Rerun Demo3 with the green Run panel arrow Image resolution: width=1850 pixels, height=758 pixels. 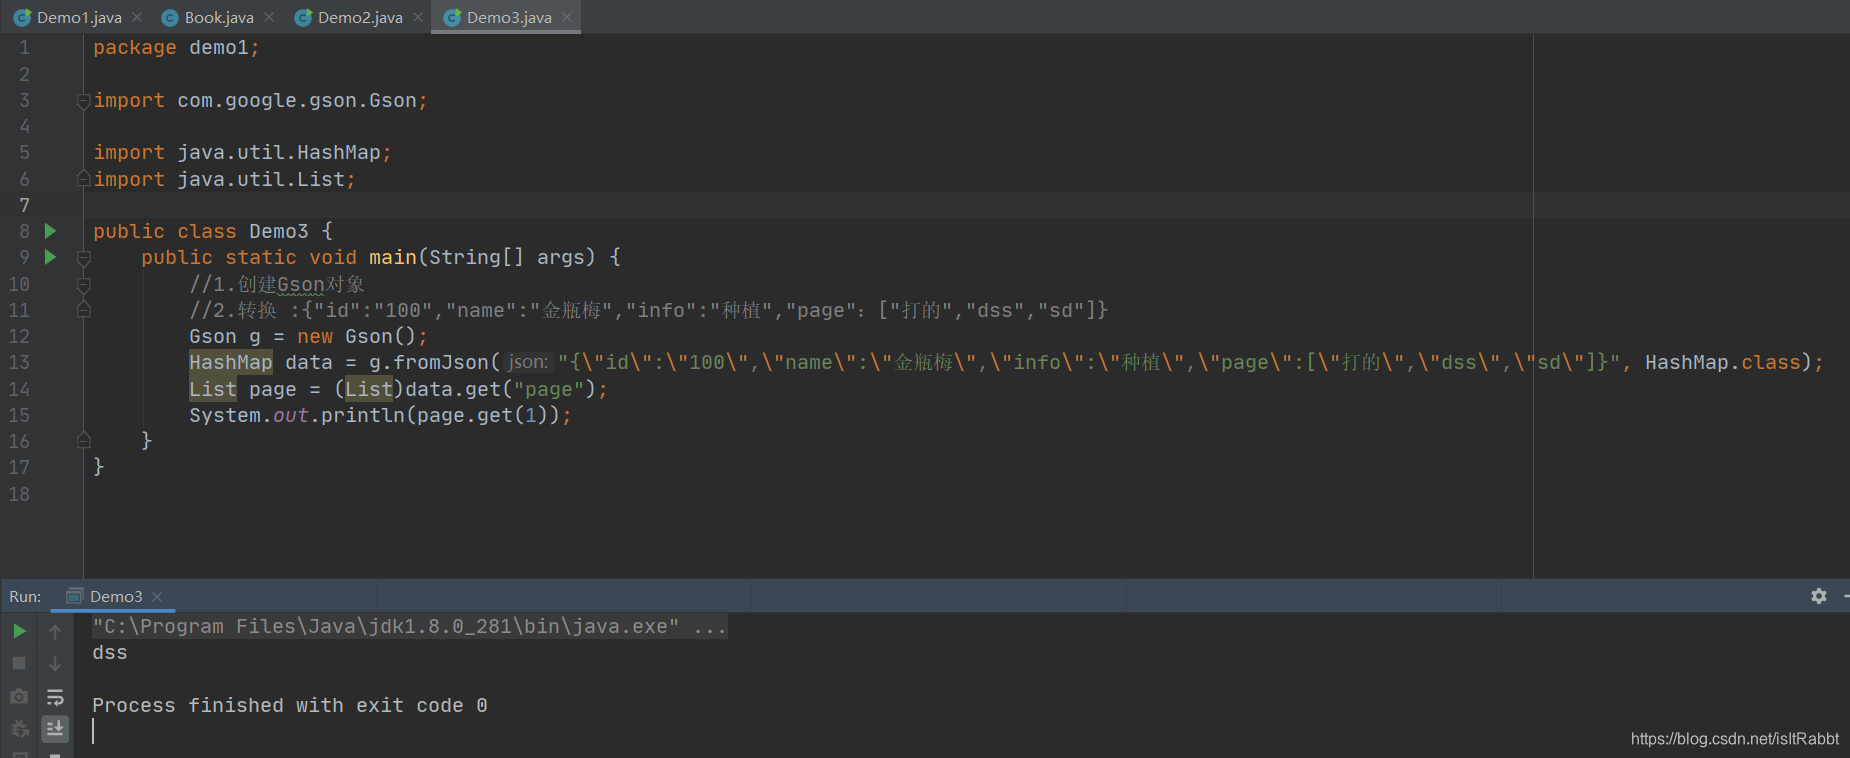[19, 631]
